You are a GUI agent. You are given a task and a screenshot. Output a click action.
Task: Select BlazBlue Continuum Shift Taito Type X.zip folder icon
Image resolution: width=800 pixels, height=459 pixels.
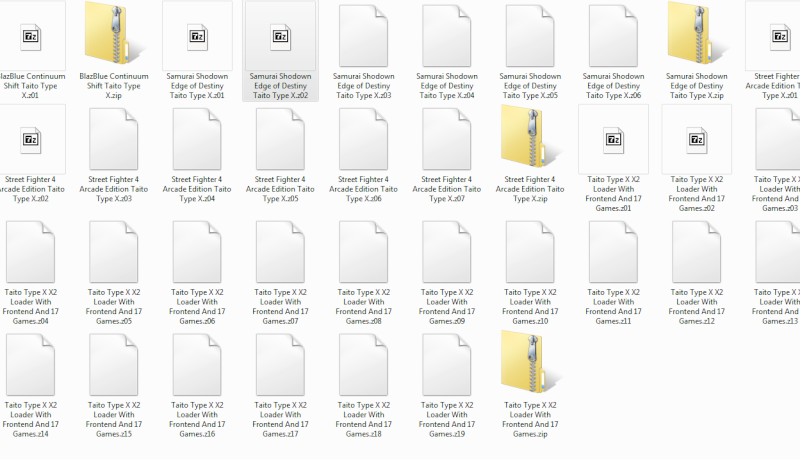click(113, 35)
